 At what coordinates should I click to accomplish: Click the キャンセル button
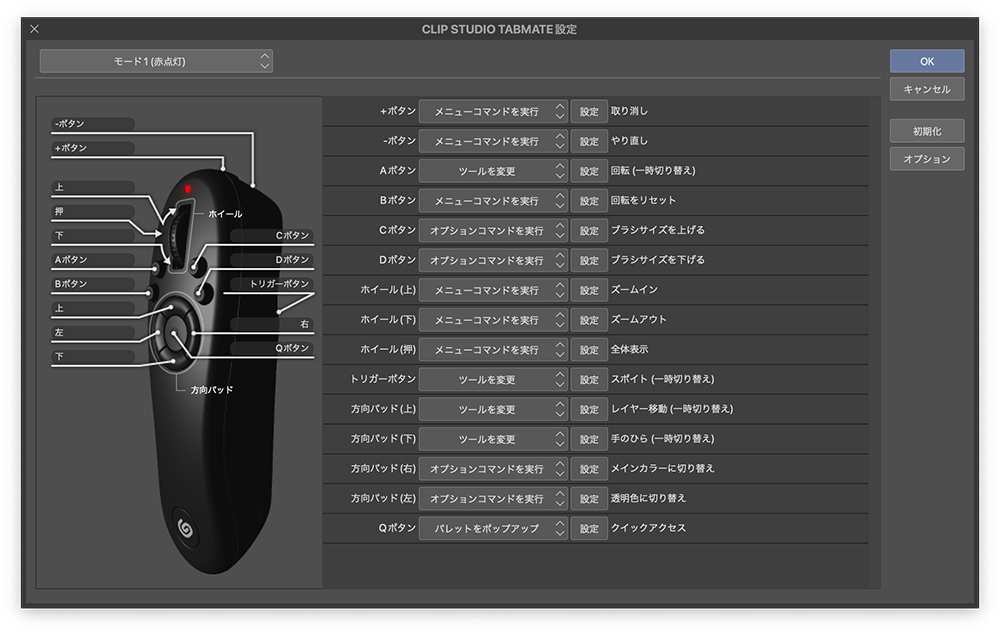[x=927, y=89]
